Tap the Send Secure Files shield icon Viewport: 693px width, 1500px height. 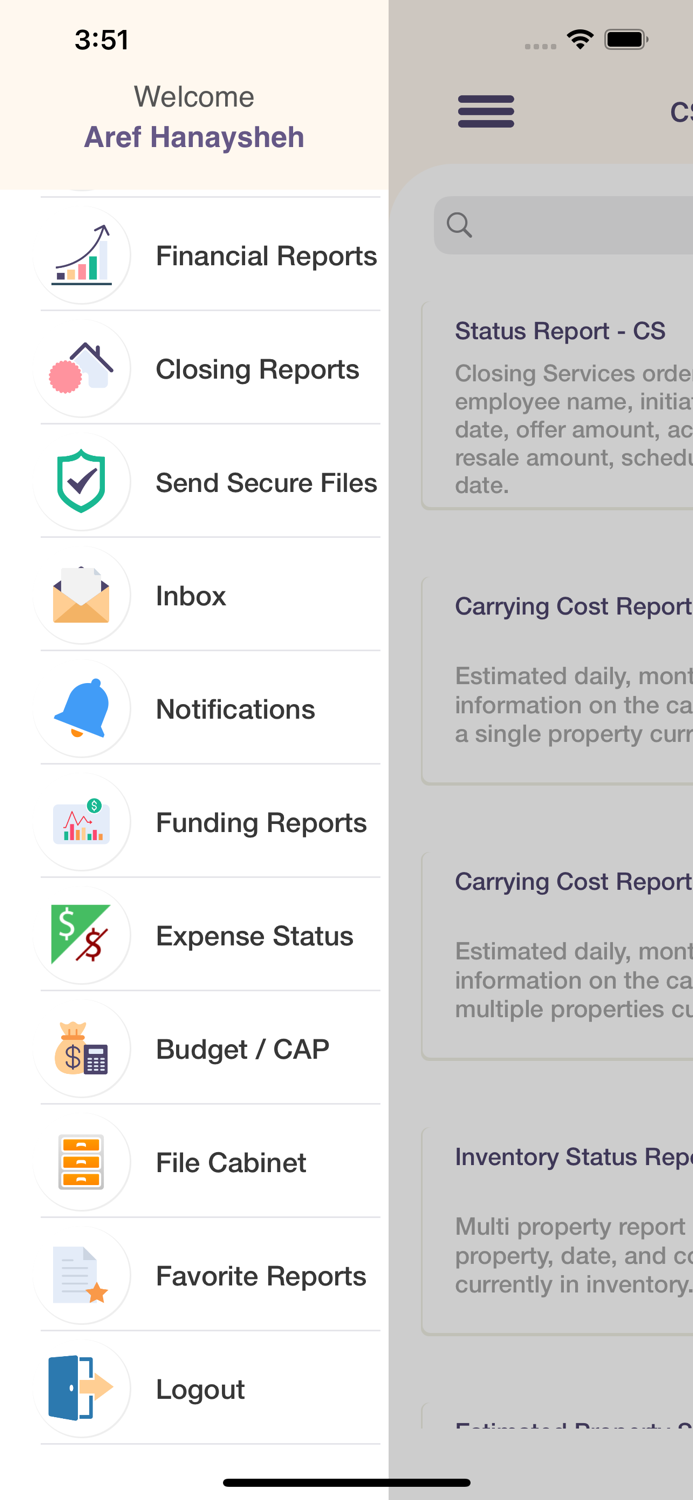tap(82, 482)
